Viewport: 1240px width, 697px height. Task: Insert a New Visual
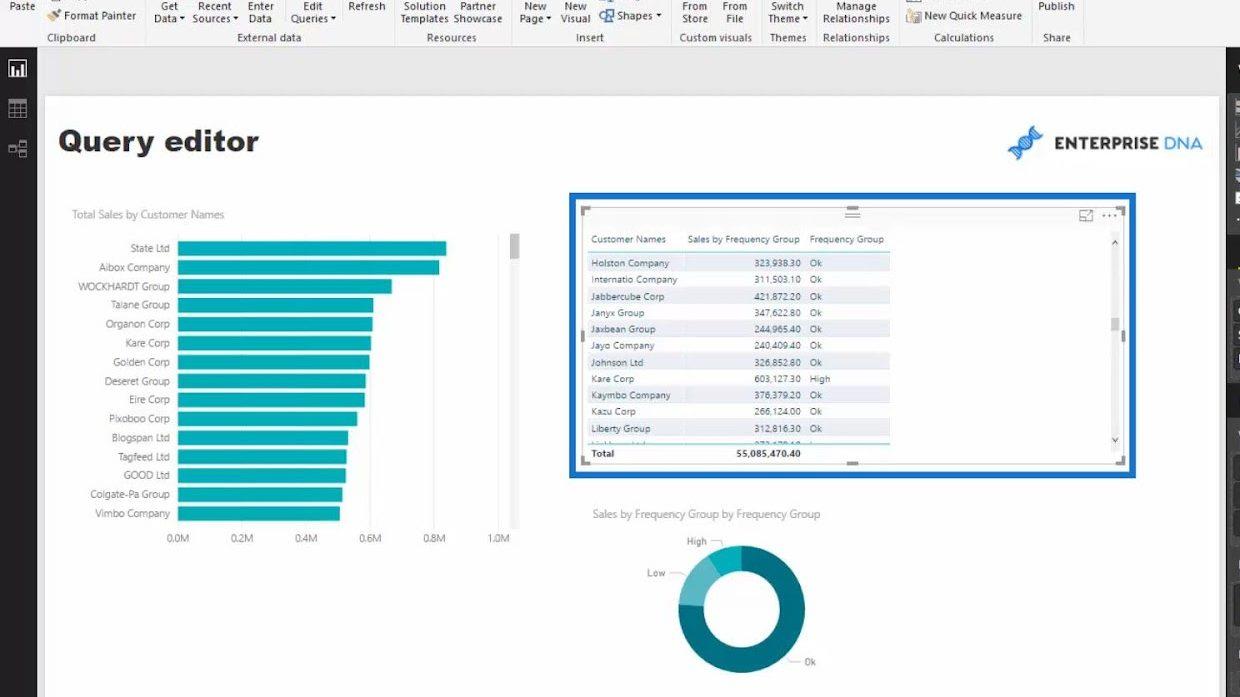pyautogui.click(x=576, y=12)
